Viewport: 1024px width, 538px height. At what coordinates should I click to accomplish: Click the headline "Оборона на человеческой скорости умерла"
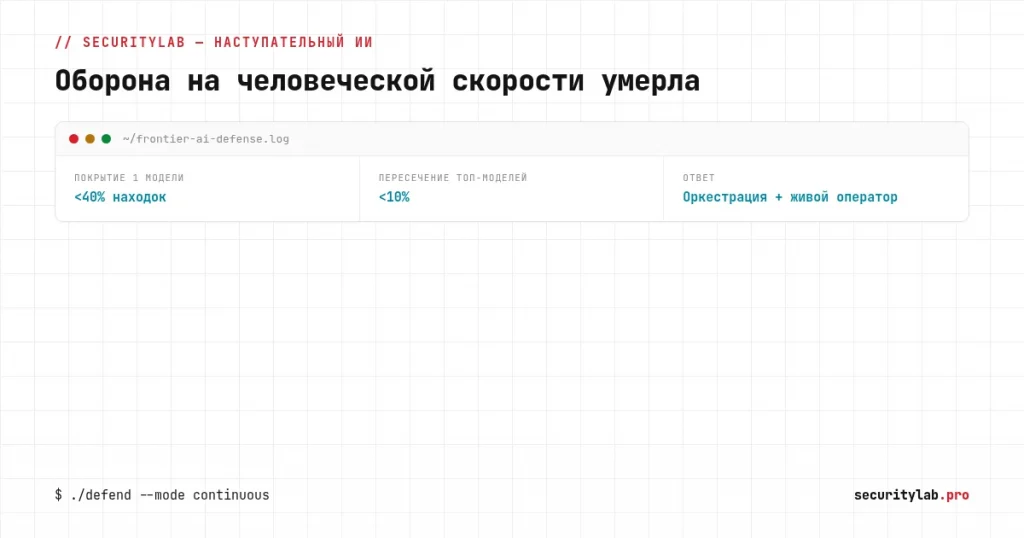pos(377,81)
